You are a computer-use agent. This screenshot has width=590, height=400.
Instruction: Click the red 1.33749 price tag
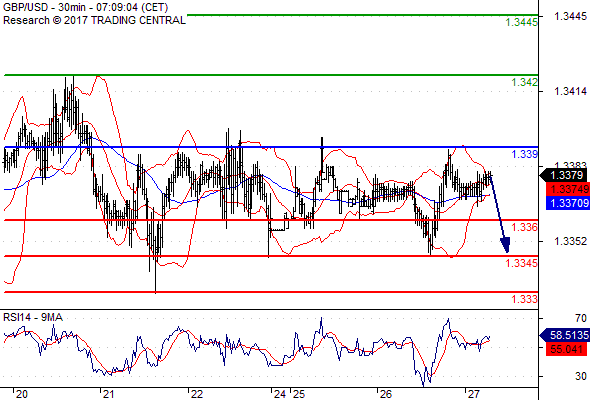pyautogui.click(x=568, y=189)
